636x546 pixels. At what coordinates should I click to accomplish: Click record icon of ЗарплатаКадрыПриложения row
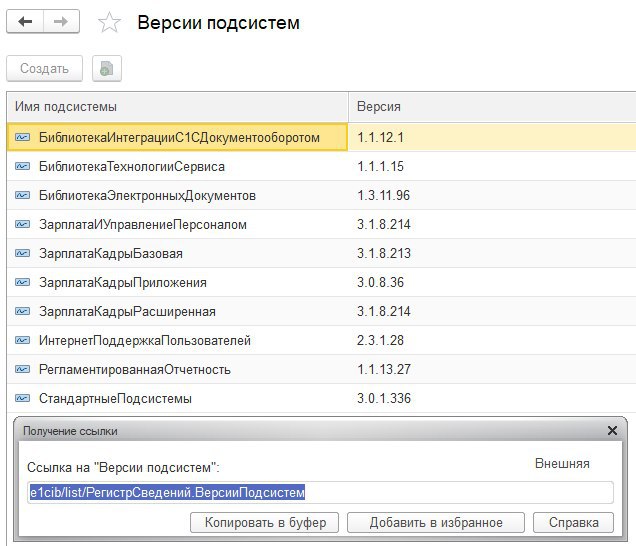pos(23,282)
